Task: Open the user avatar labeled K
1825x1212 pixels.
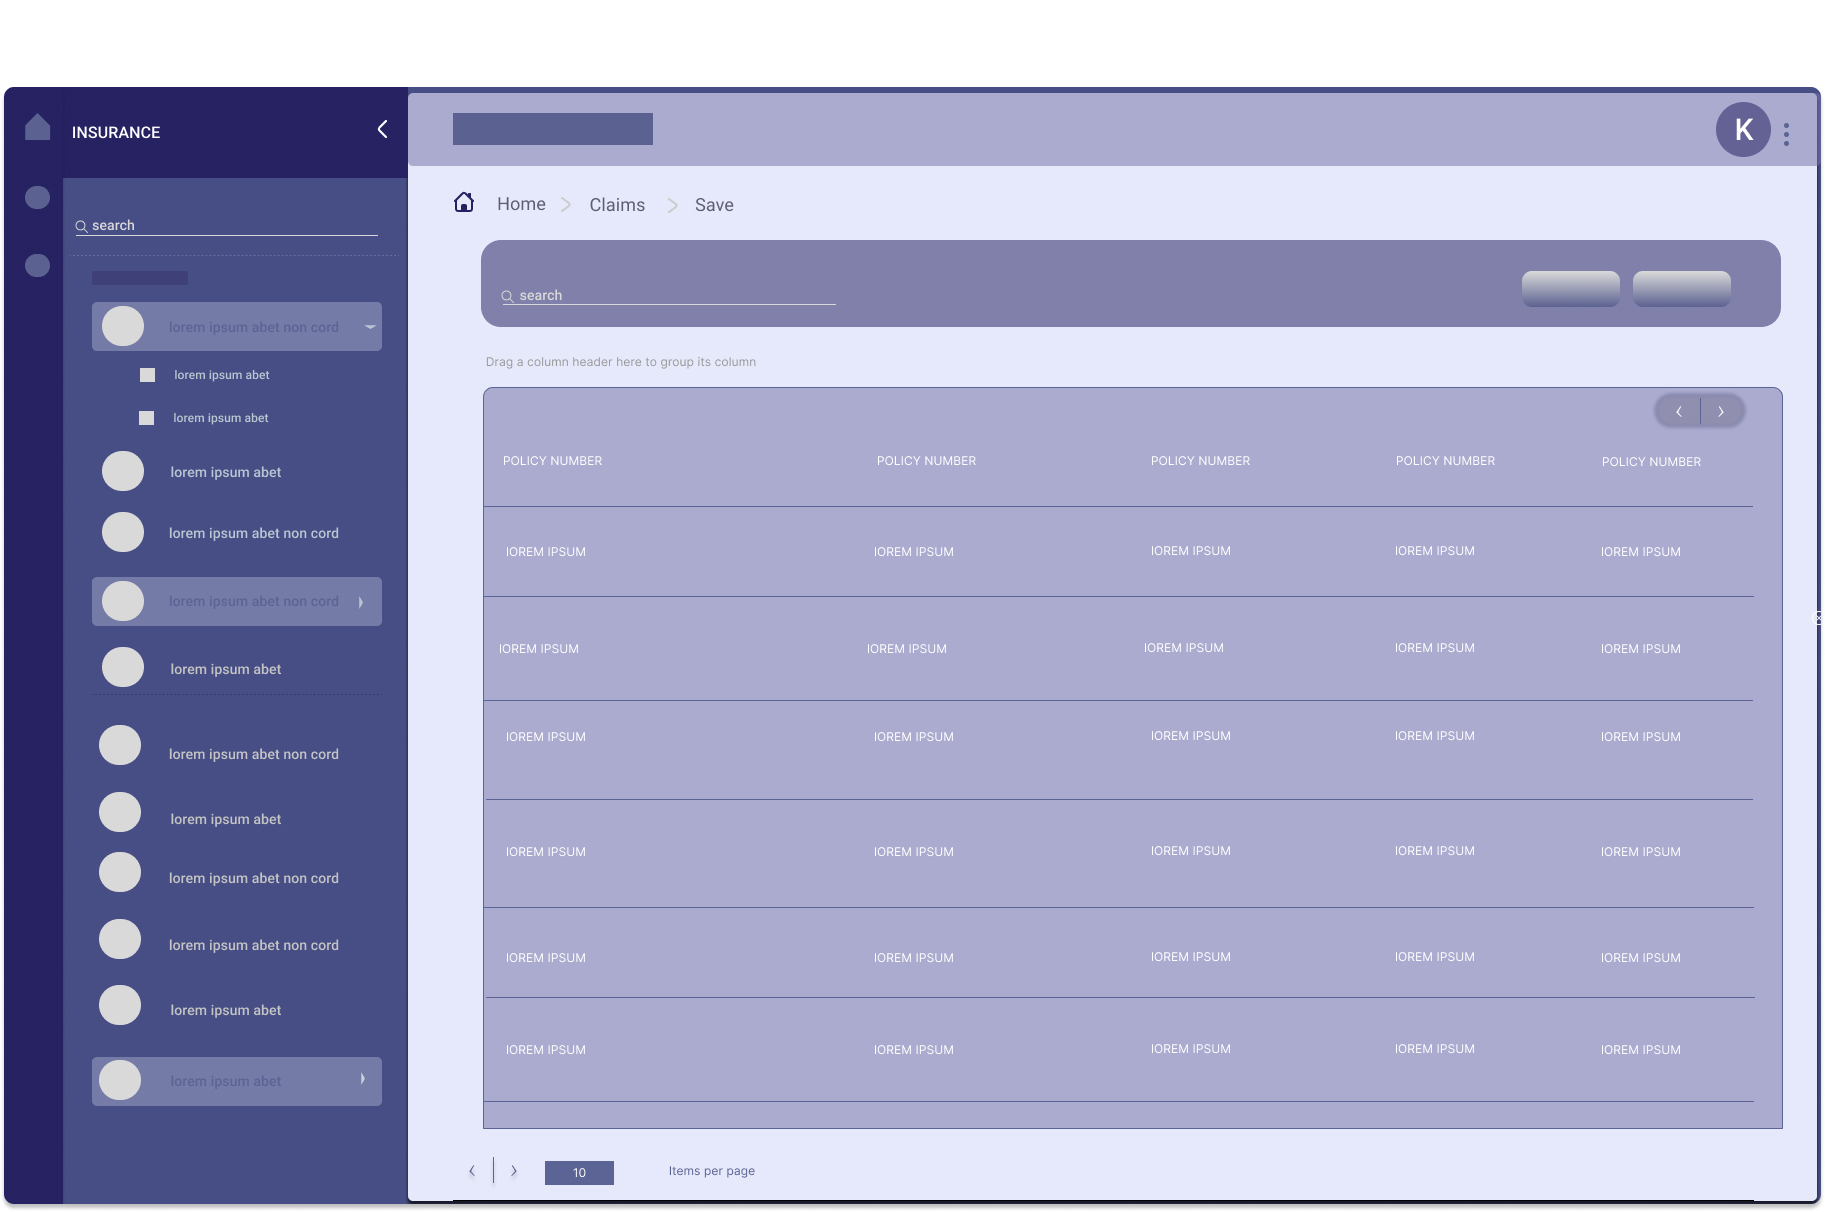Action: [1743, 129]
